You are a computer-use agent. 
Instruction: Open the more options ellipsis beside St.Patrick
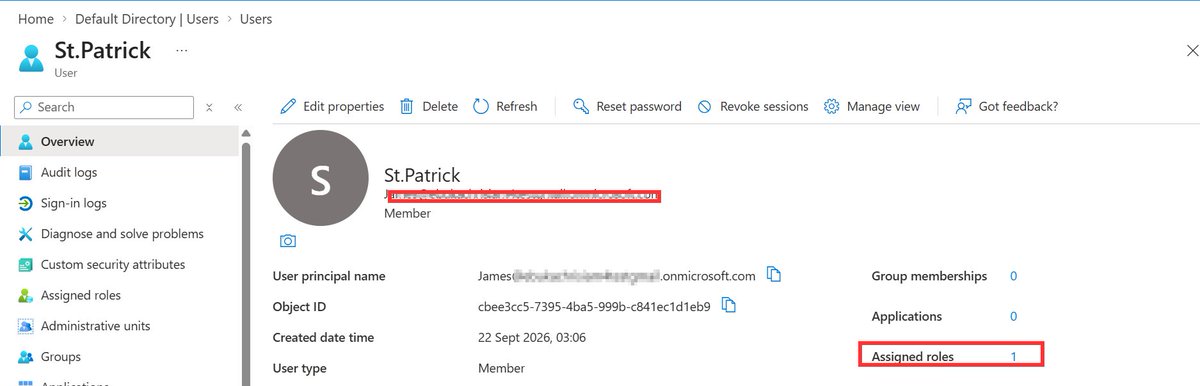tap(182, 50)
